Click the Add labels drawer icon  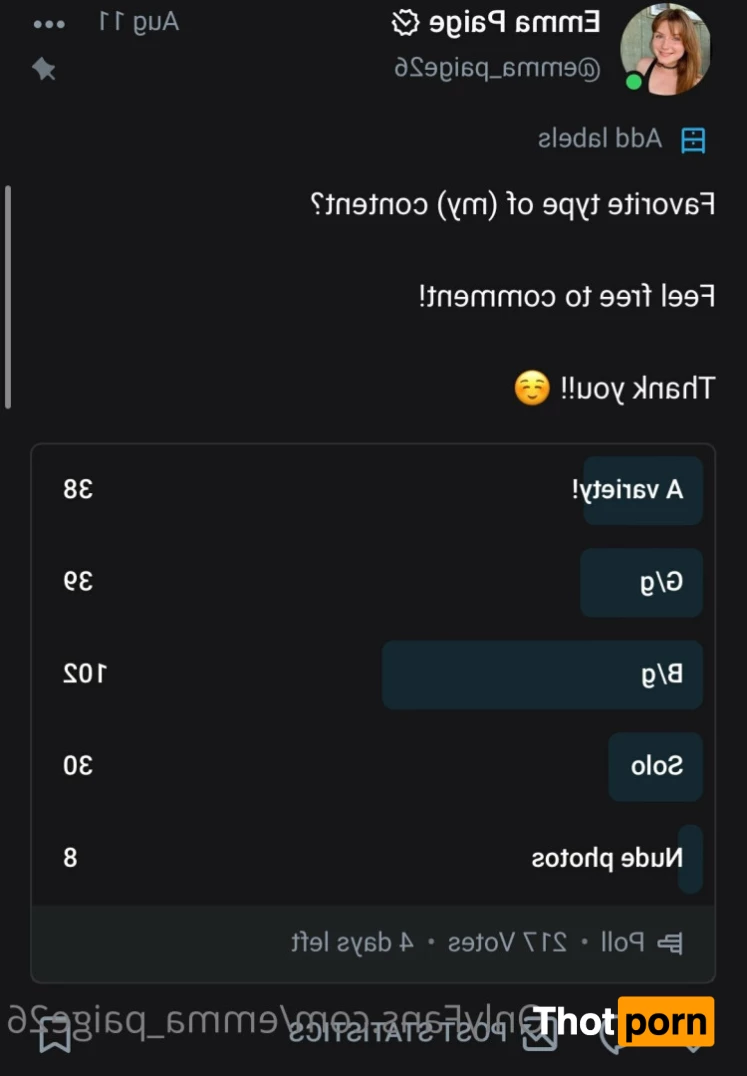[x=692, y=140]
